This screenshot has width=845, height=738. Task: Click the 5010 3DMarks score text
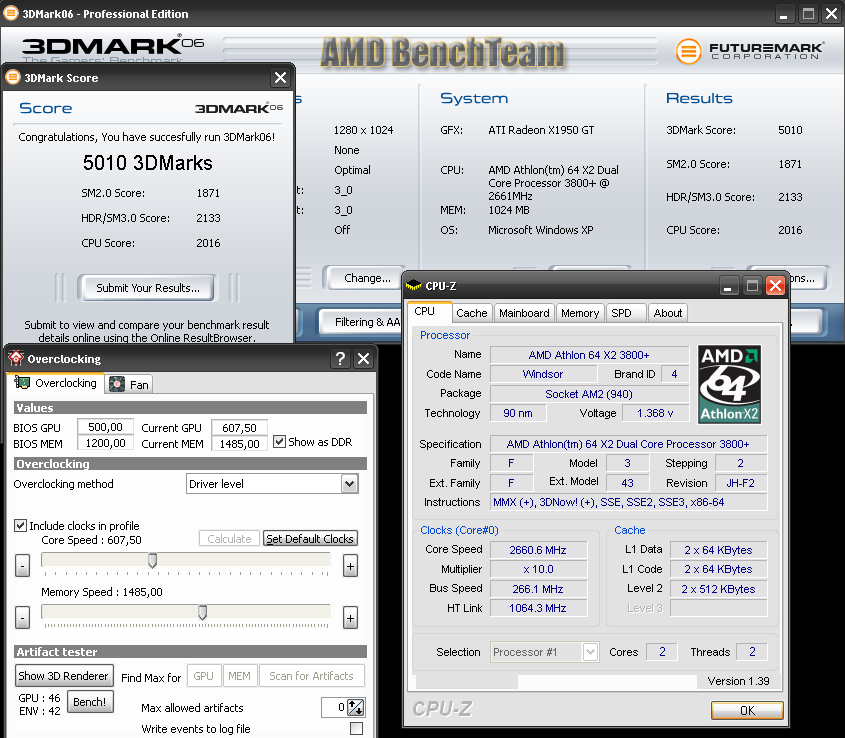coord(147,163)
